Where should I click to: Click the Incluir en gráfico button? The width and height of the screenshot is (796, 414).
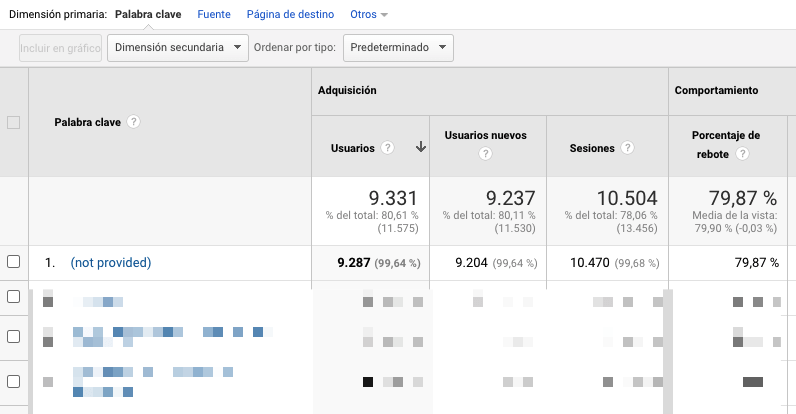[60, 48]
